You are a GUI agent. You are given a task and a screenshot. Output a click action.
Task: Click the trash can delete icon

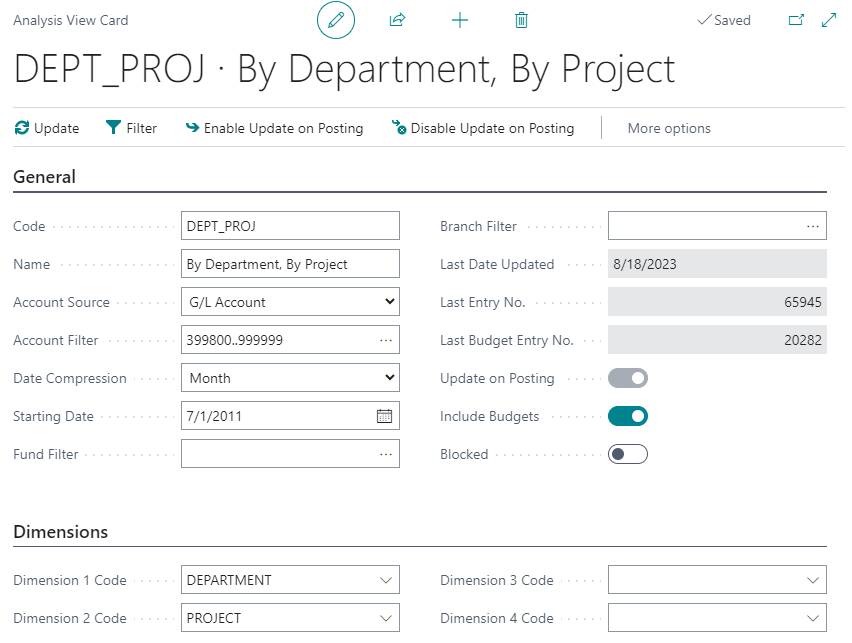[x=521, y=20]
